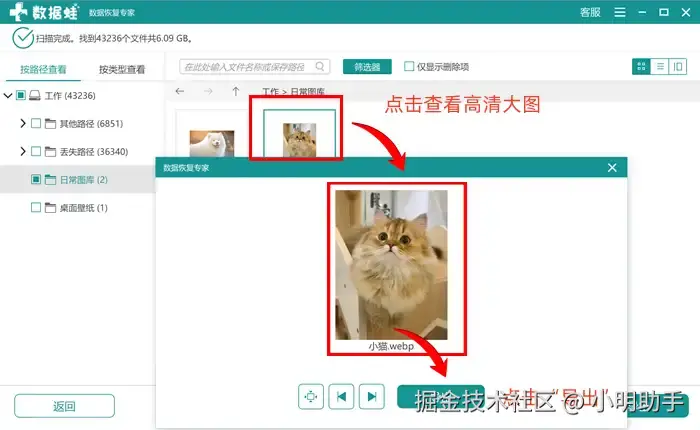Image resolution: width=700 pixels, height=430 pixels.
Task: Go back with the left arrow
Action: point(180,91)
